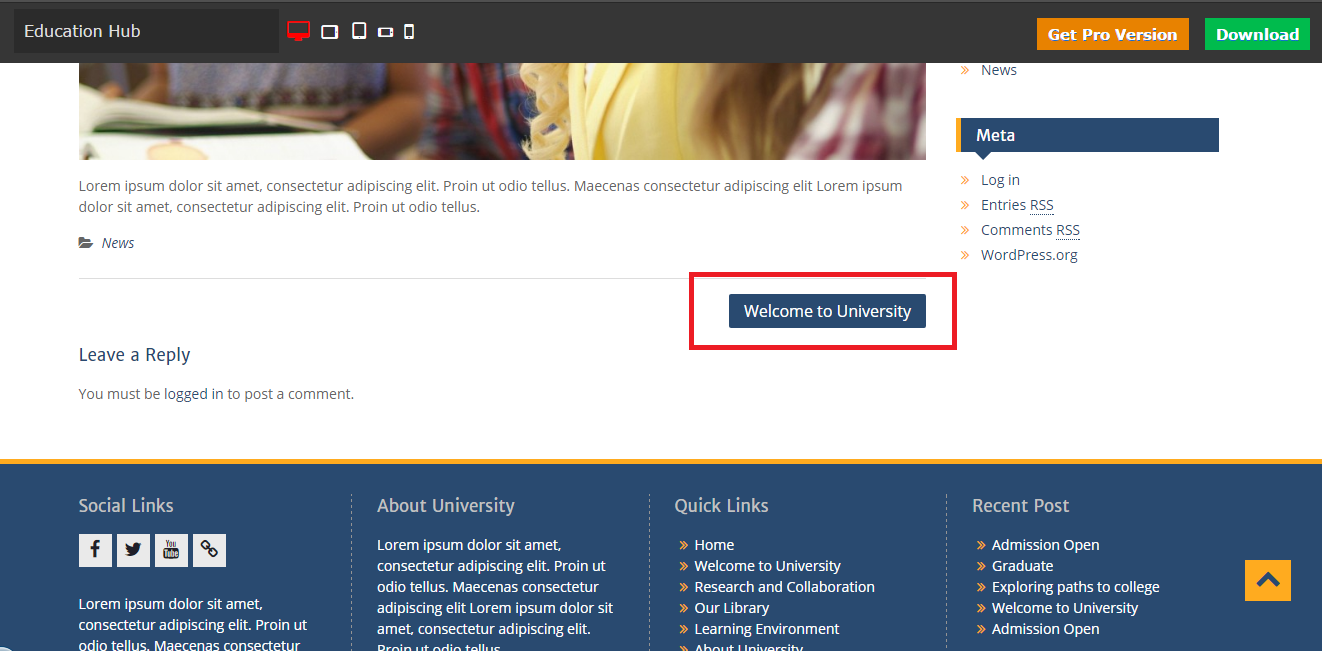Open Research and Collaboration quick link
This screenshot has height=651, width=1322.
click(x=784, y=587)
